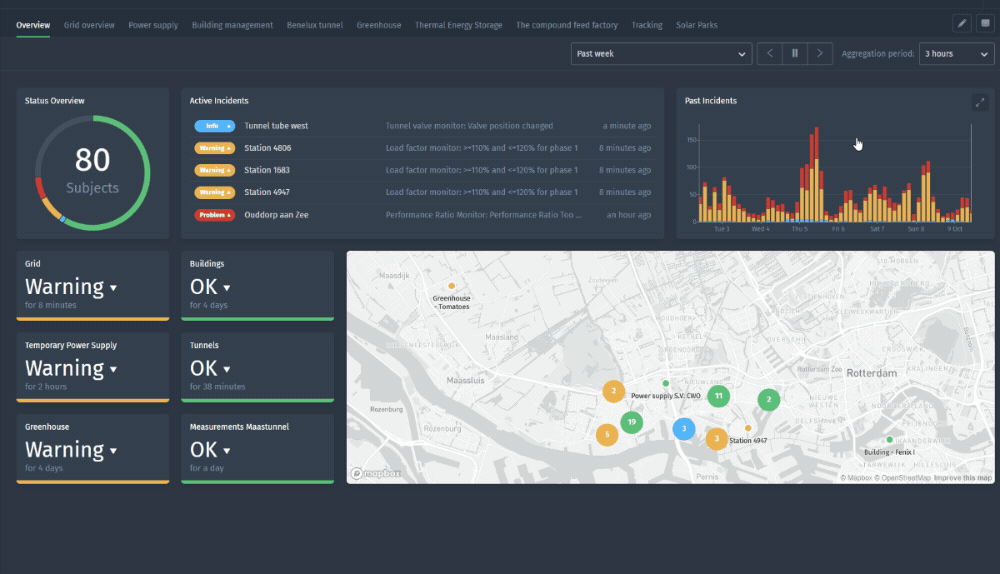Advance to the next time period arrow

point(820,54)
